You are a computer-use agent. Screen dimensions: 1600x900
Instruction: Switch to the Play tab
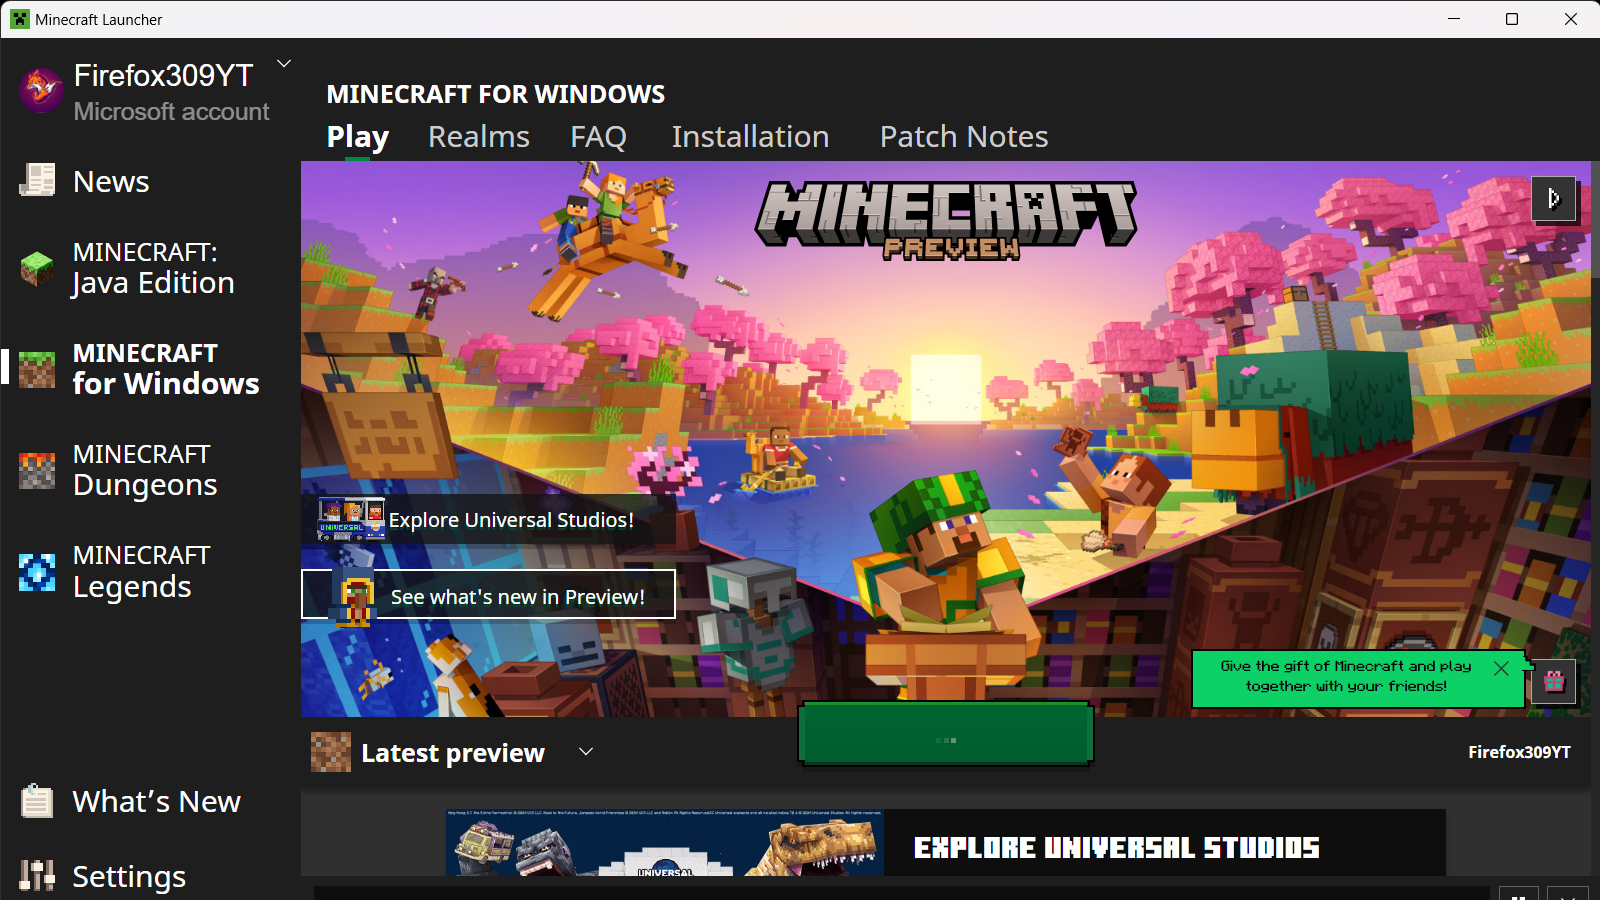(x=358, y=137)
